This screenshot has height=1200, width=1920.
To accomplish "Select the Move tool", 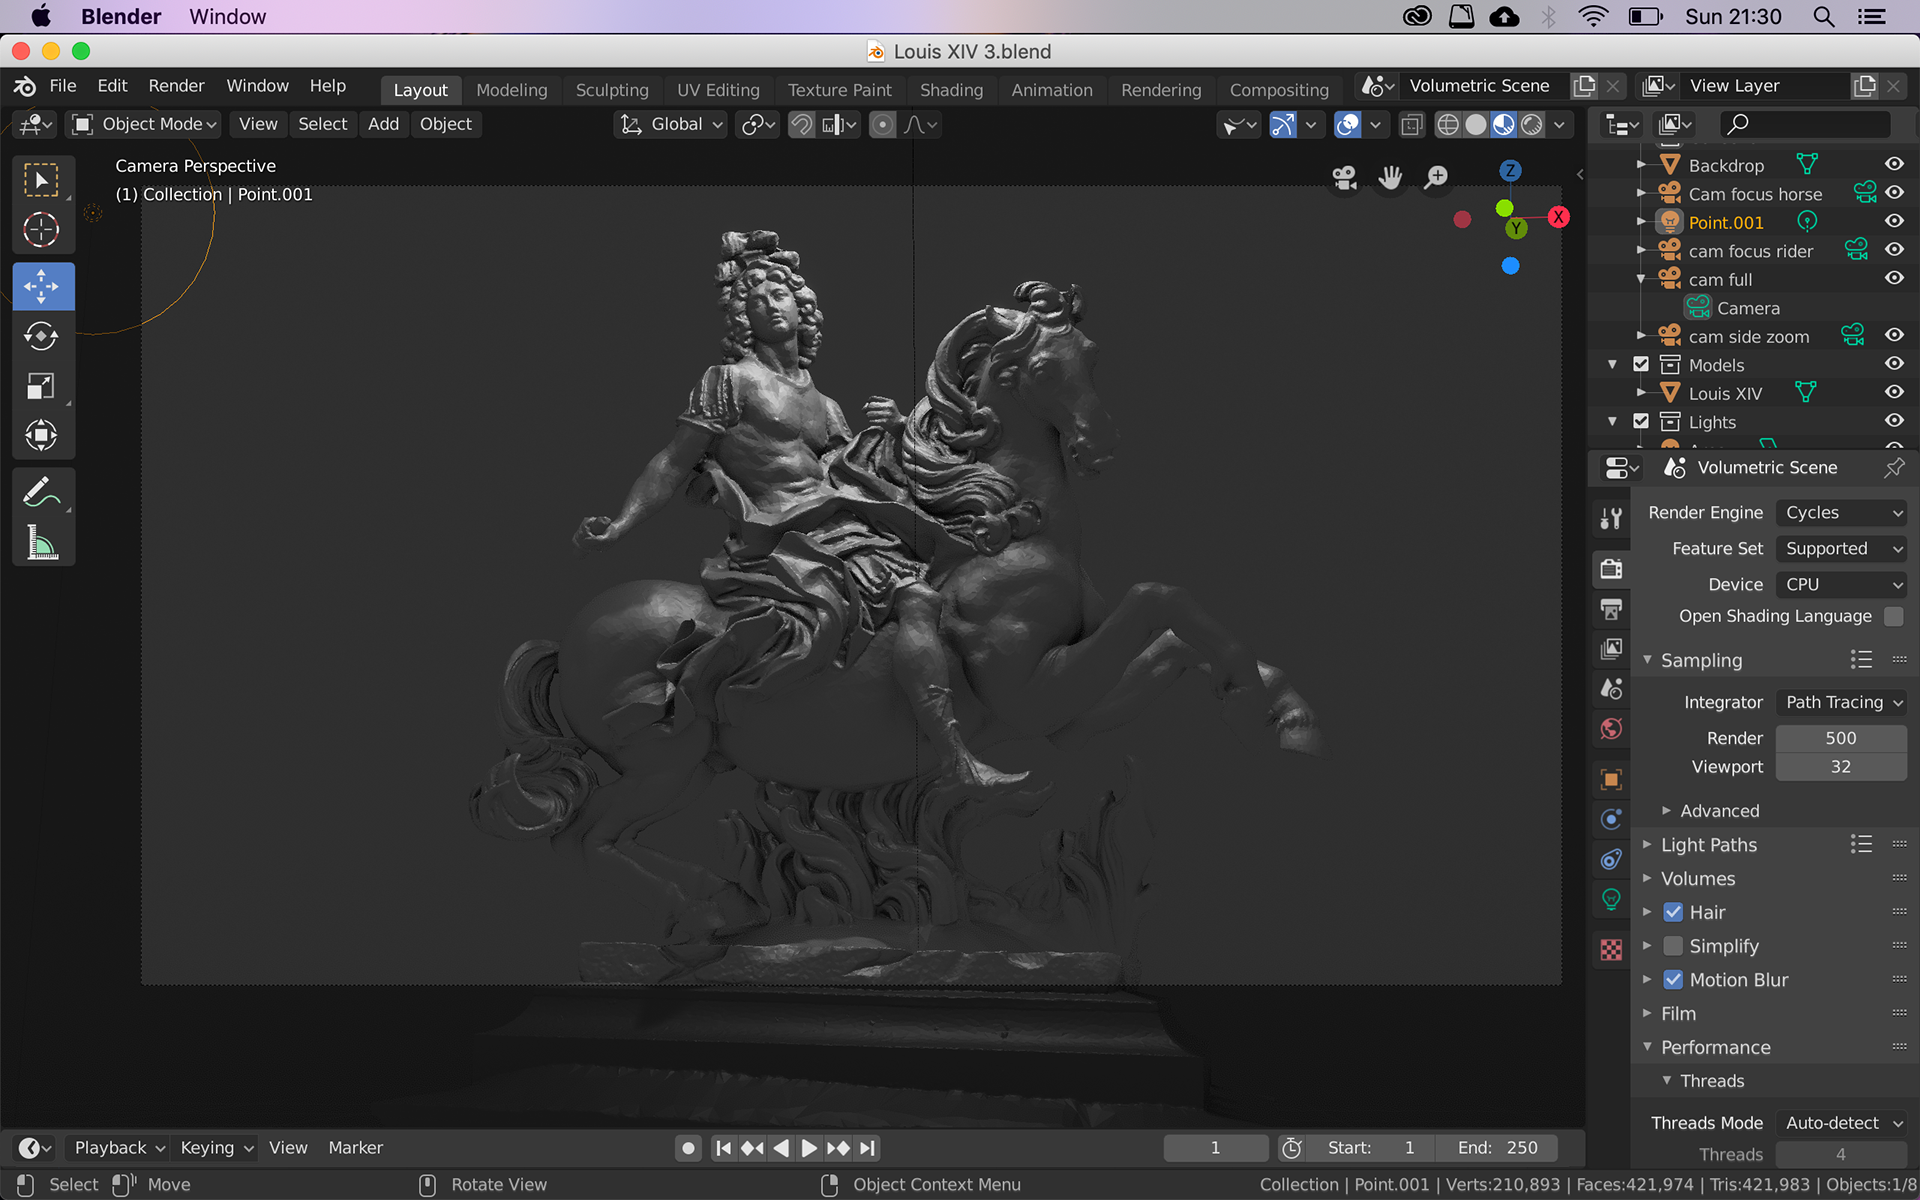I will tap(42, 287).
